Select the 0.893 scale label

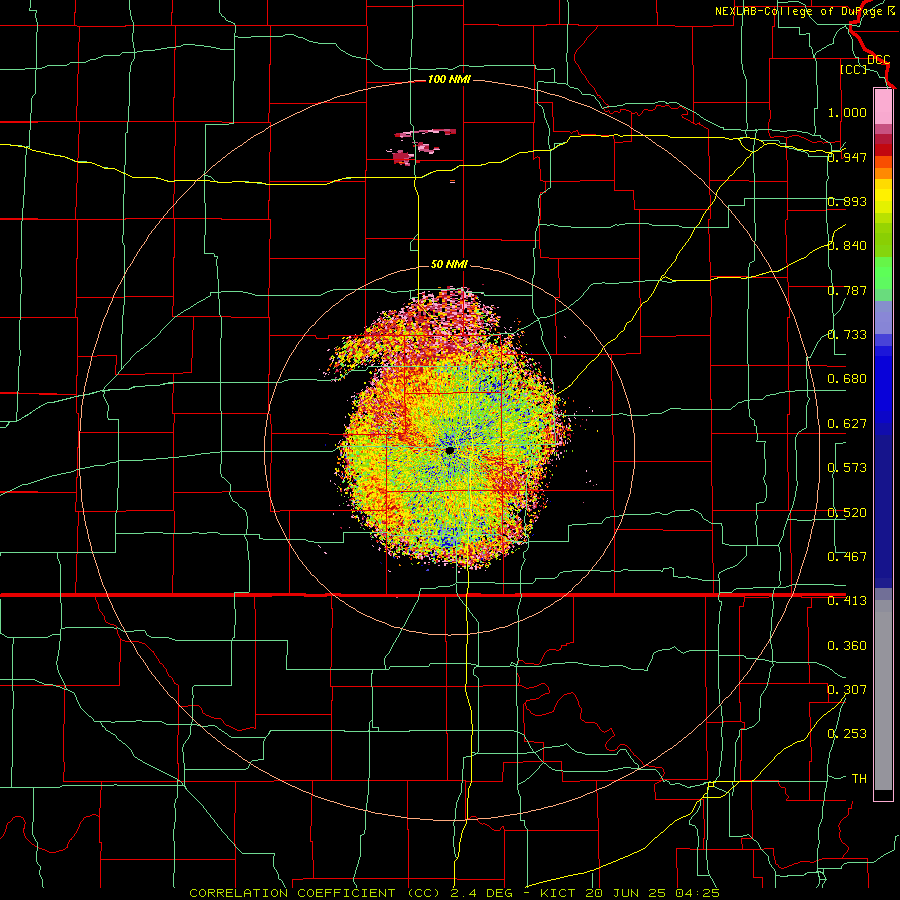point(847,201)
